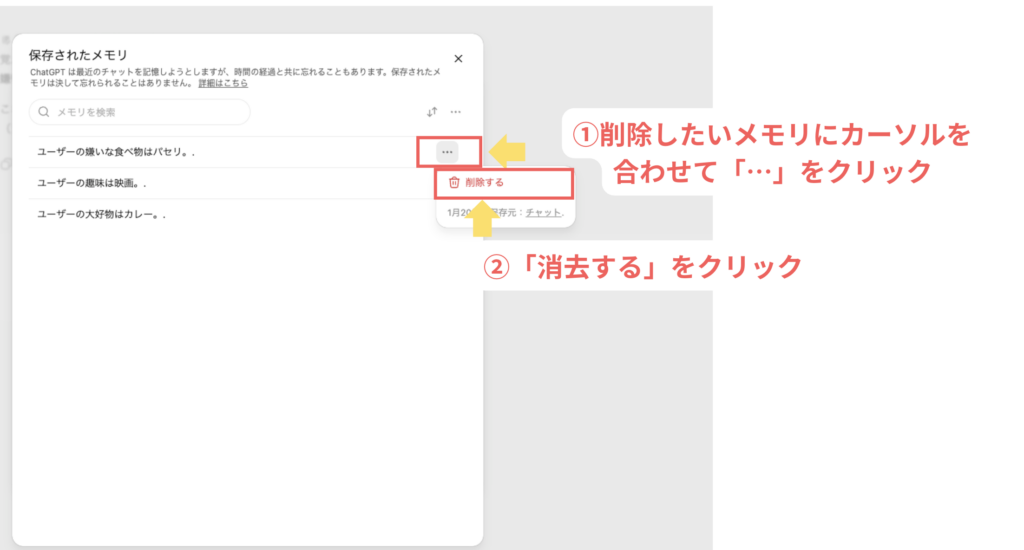The width and height of the screenshot is (1024, 550).
Task: Click the magnifier icon in search box
Action: 44,112
